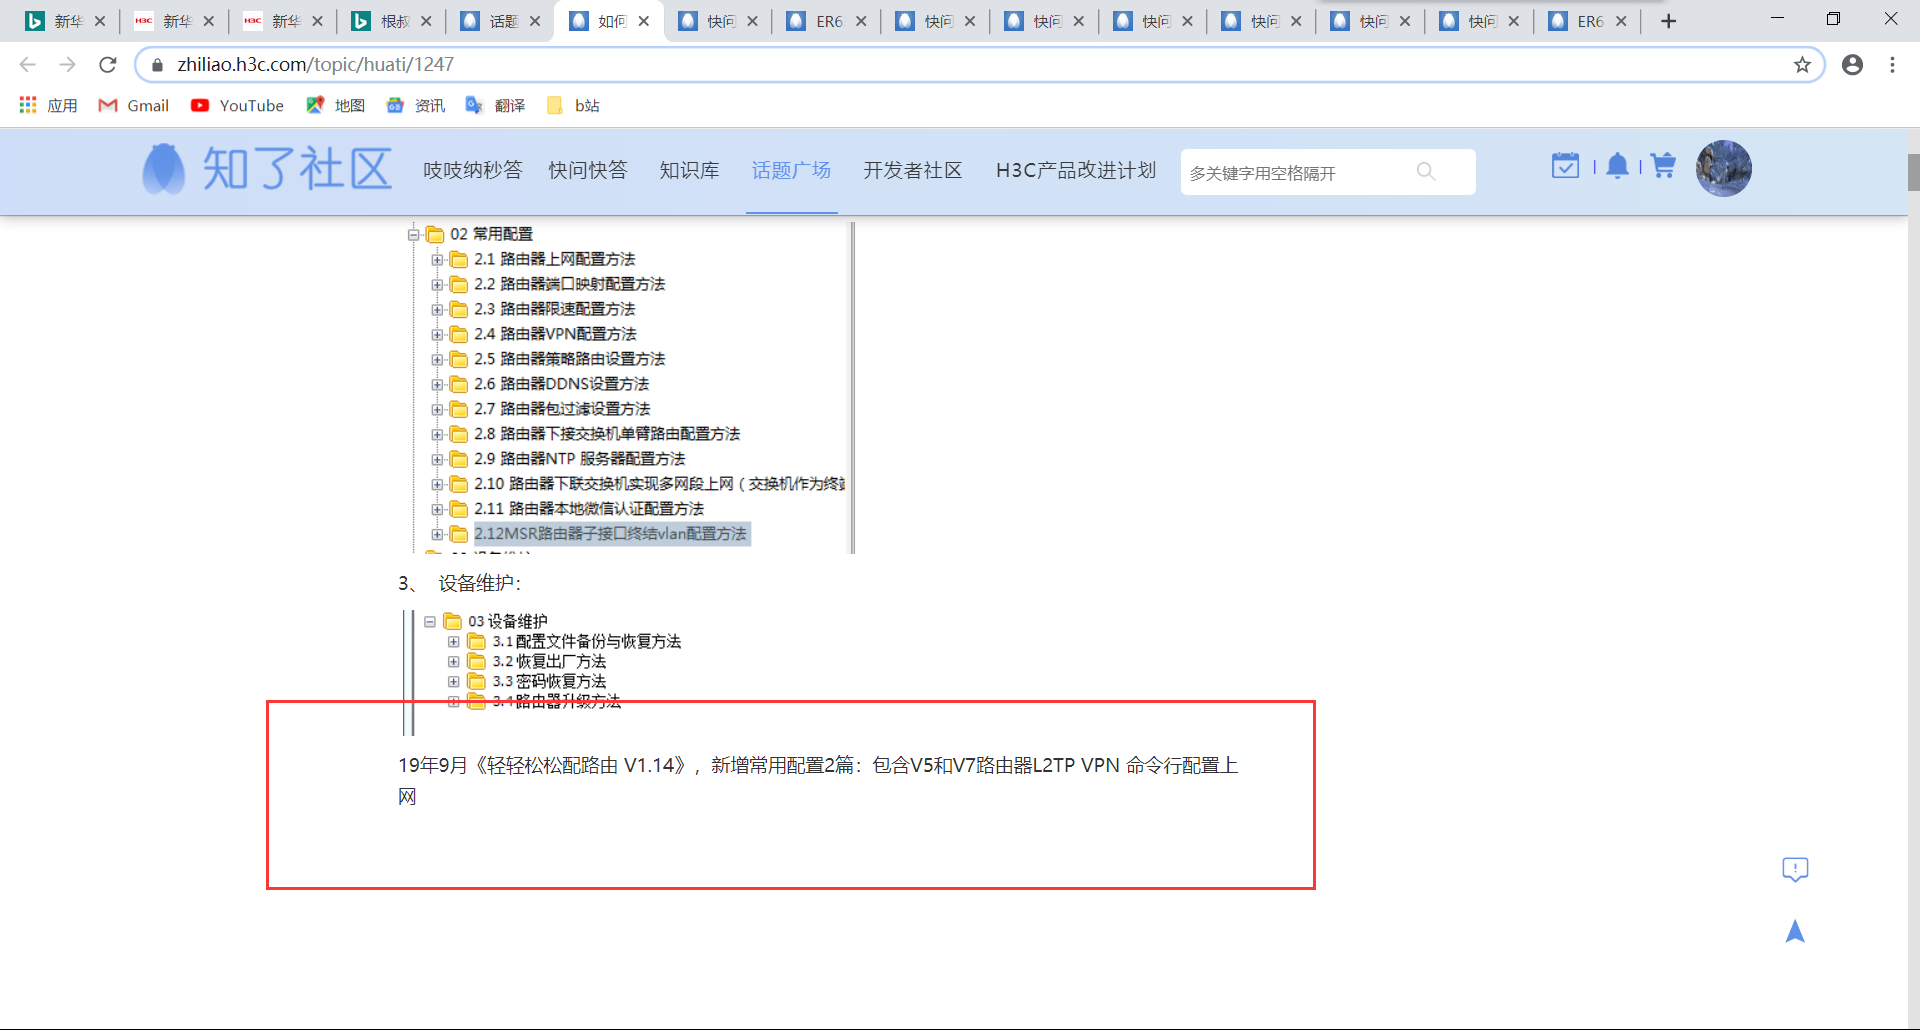Open a new browser tab
The image size is (1920, 1030).
click(1668, 21)
